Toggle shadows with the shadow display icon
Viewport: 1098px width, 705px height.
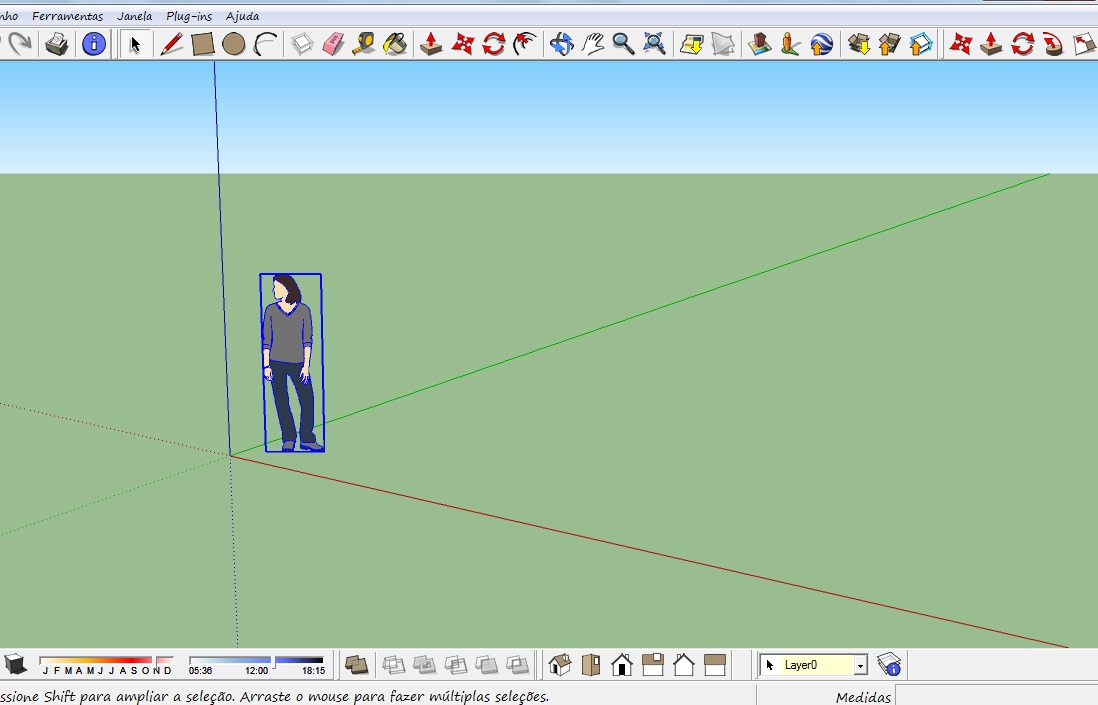[x=15, y=662]
